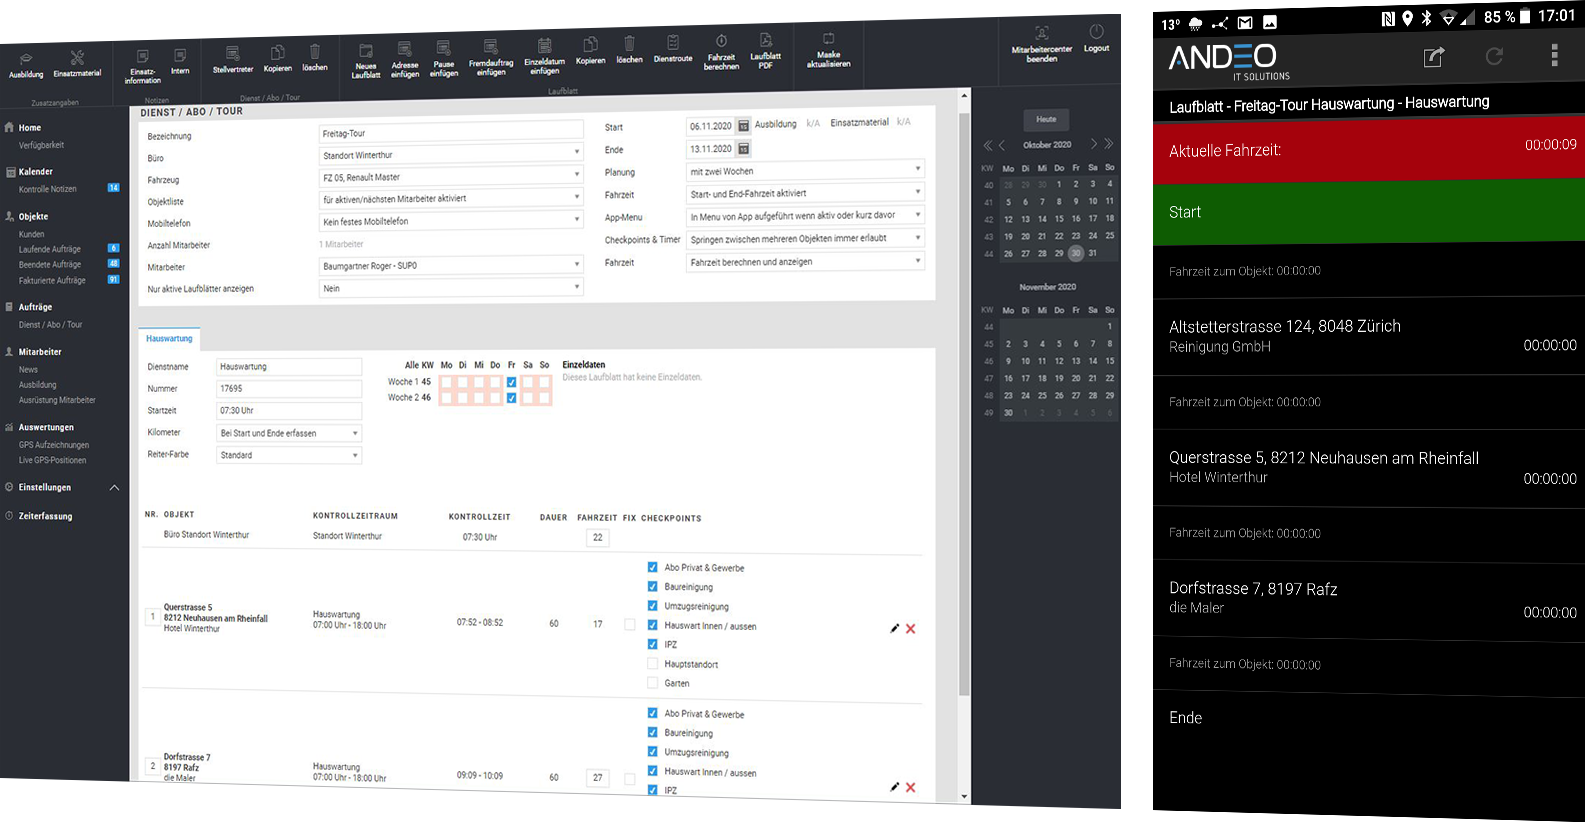Click the Heute calendar button
The height and width of the screenshot is (822, 1585).
pyautogui.click(x=1046, y=119)
